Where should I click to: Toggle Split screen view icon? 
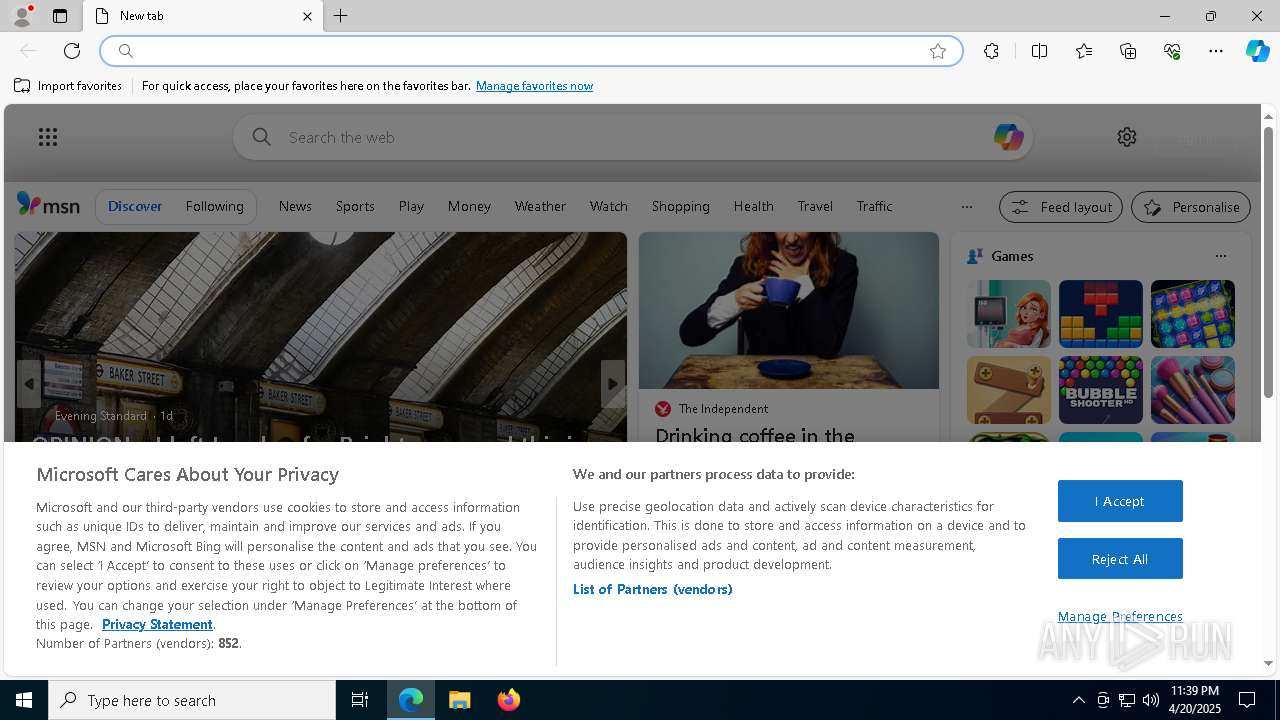1039,51
